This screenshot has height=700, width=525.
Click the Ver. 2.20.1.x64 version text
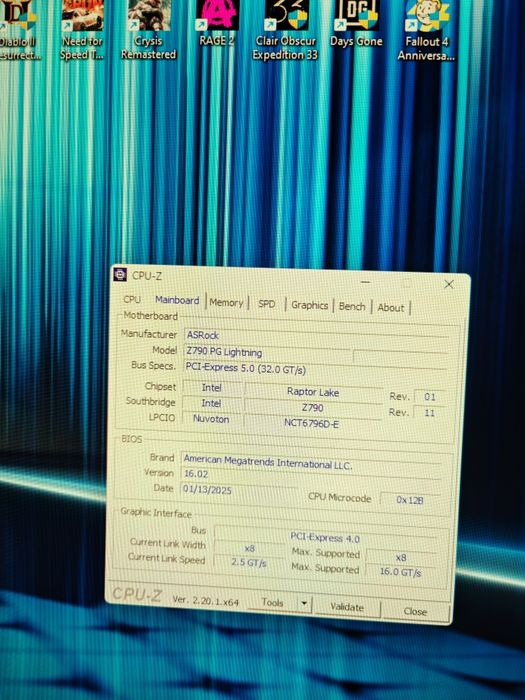pos(206,600)
